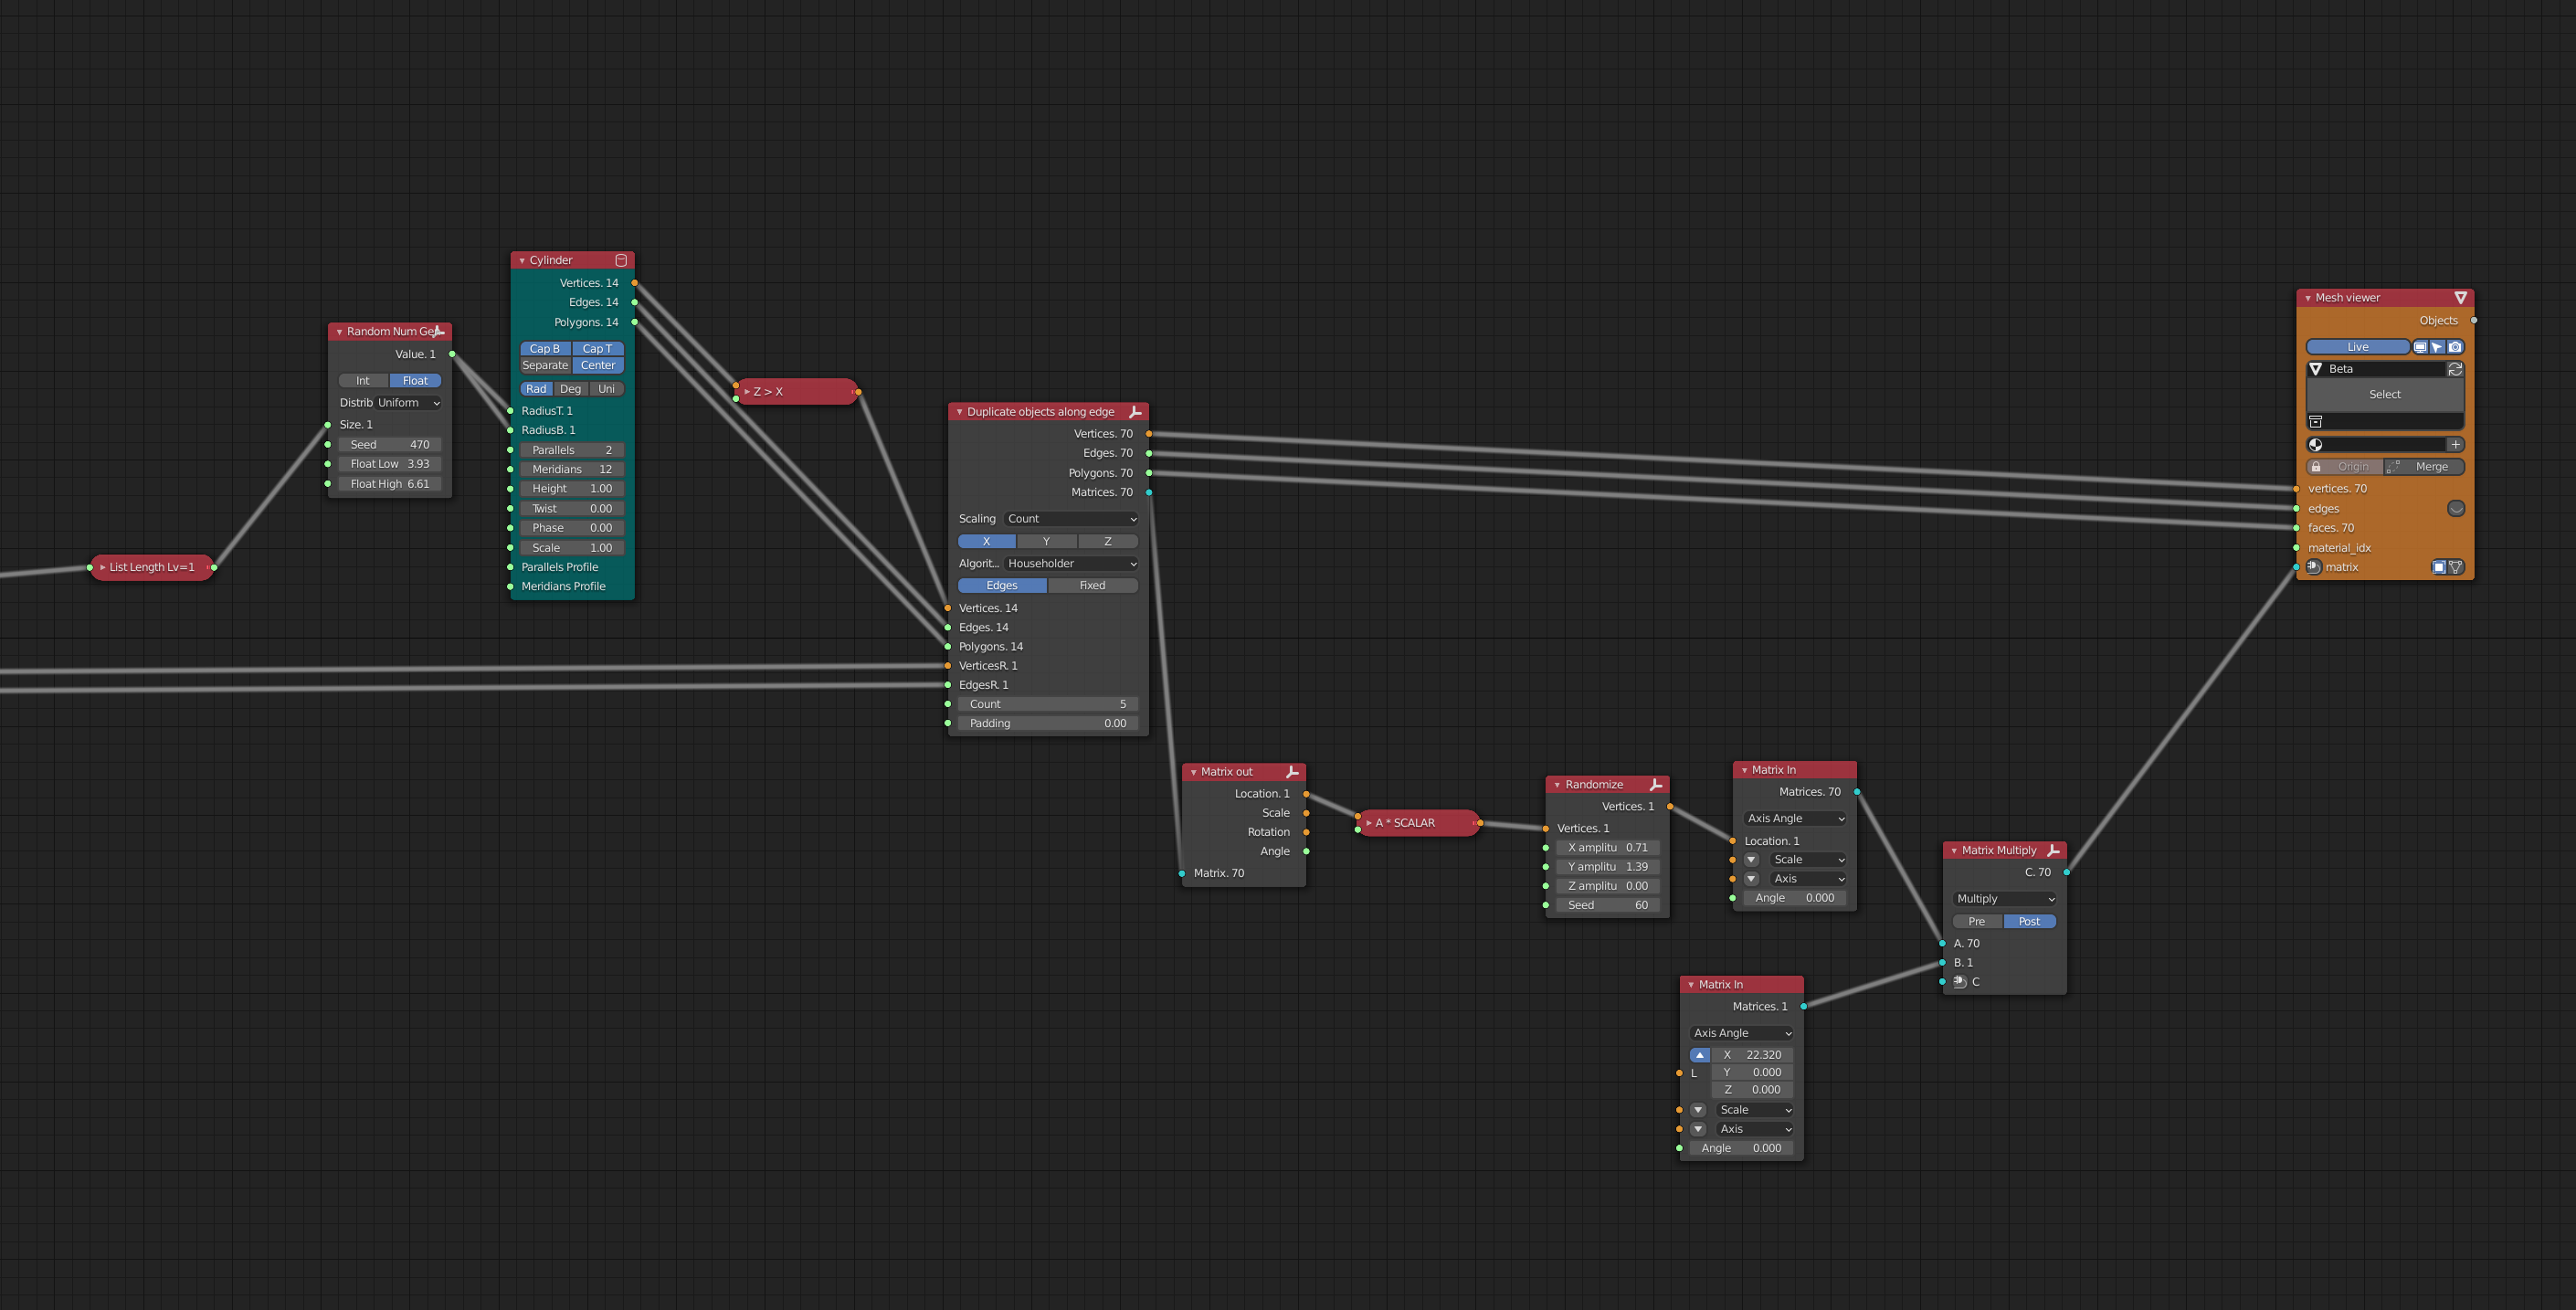Click the cylinder icon in Cylinder node header
Viewport: 2576px width, 1310px height.
[x=622, y=259]
